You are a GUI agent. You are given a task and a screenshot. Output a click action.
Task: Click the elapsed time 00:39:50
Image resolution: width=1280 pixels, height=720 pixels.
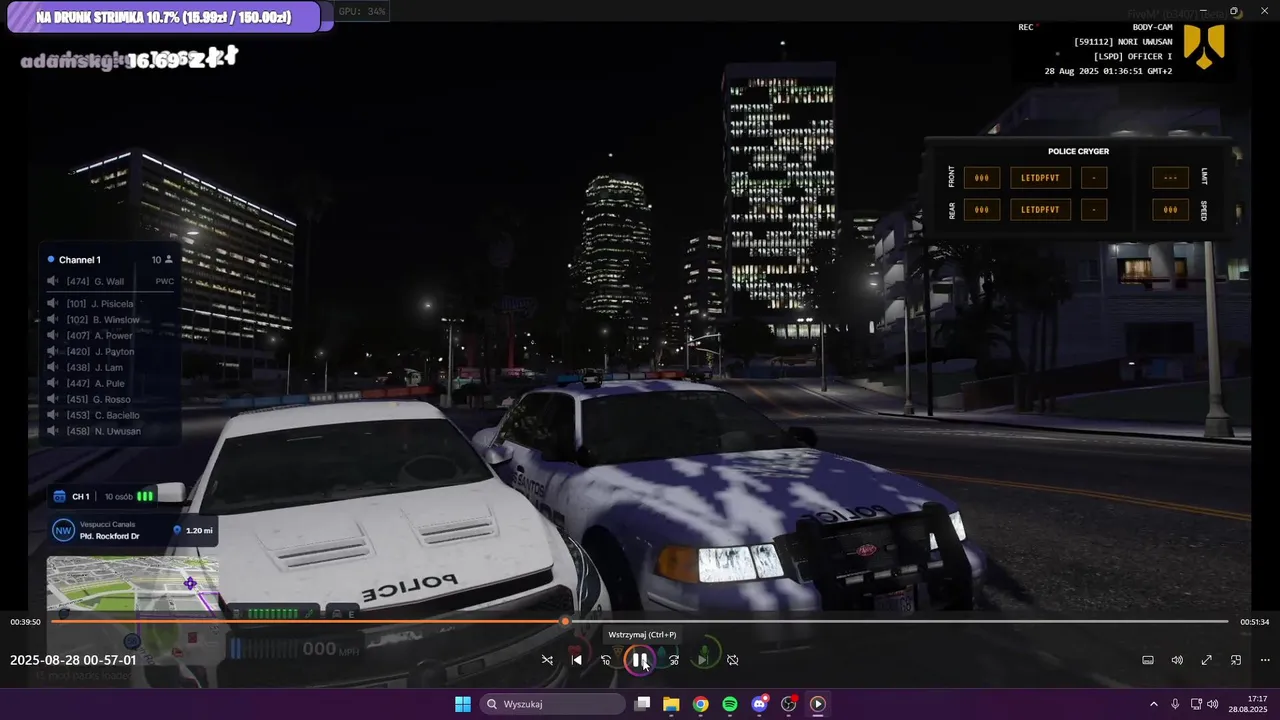pos(25,622)
